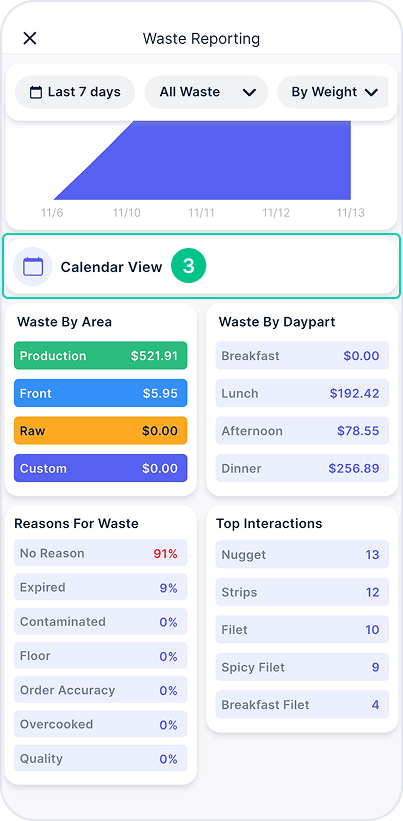The height and width of the screenshot is (821, 403).
Task: Open the No Reason 91% entry
Action: (x=100, y=553)
